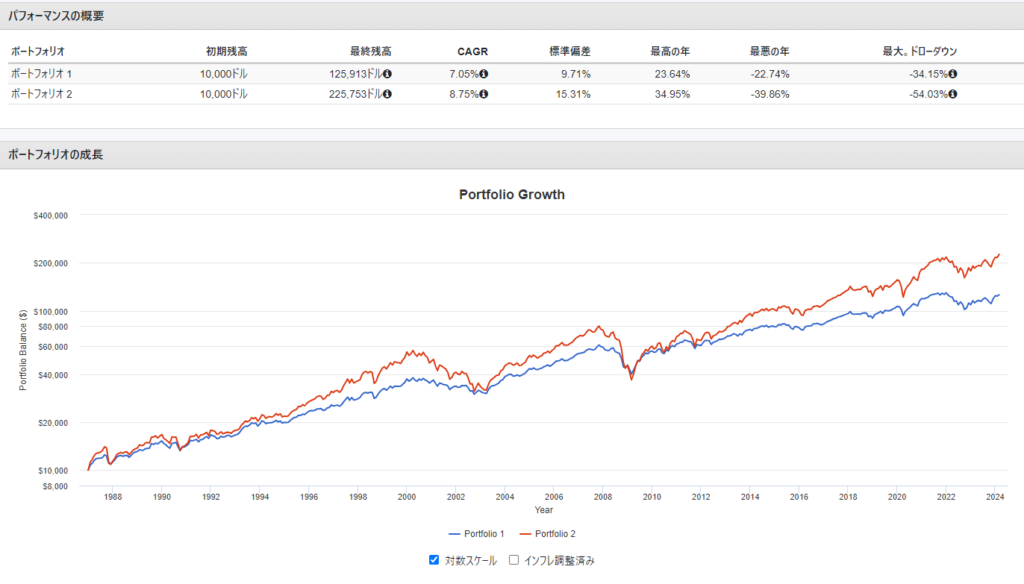Click the Portfolio Growth chart title

click(x=511, y=194)
